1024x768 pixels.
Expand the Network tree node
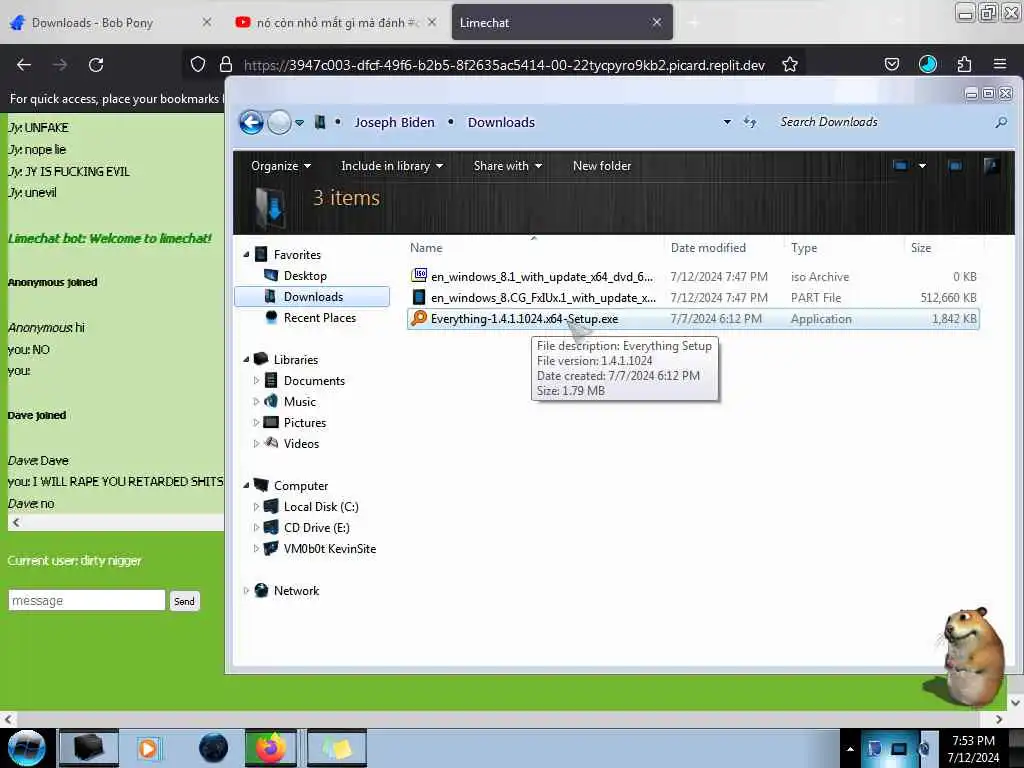(246, 590)
